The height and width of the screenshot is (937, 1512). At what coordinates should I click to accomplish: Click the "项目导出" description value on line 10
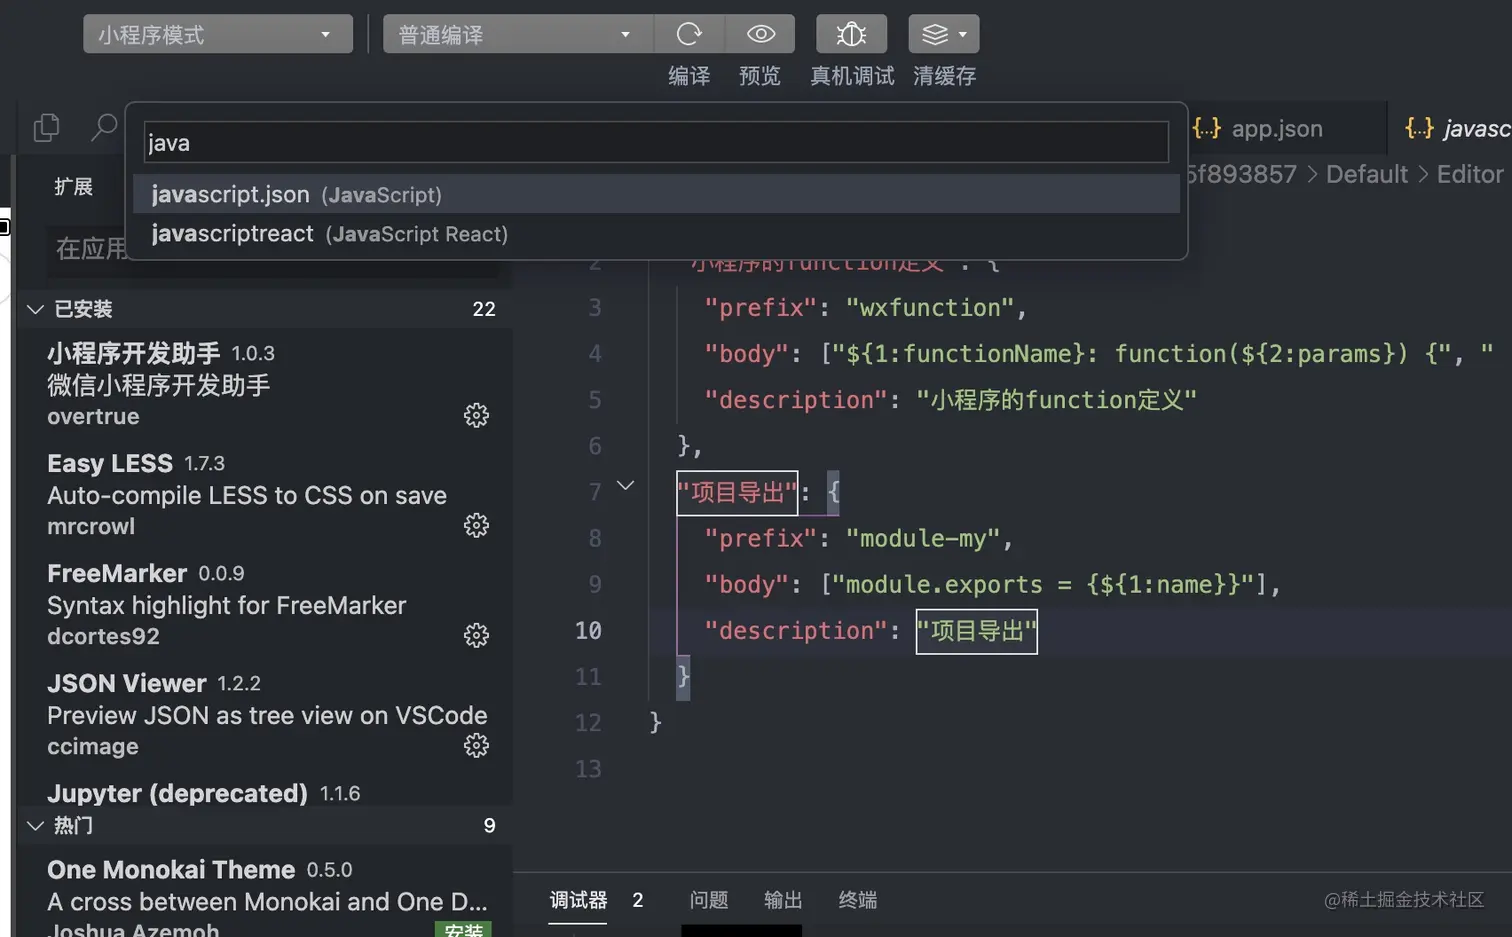[977, 631]
